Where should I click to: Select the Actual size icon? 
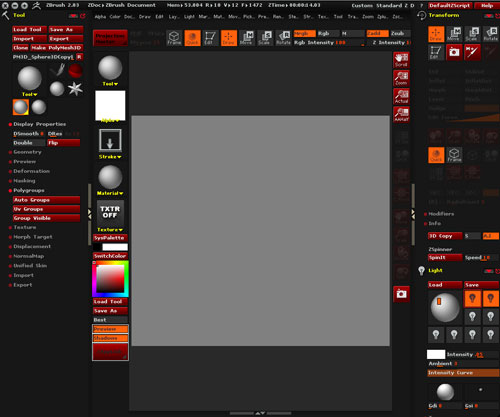[401, 97]
